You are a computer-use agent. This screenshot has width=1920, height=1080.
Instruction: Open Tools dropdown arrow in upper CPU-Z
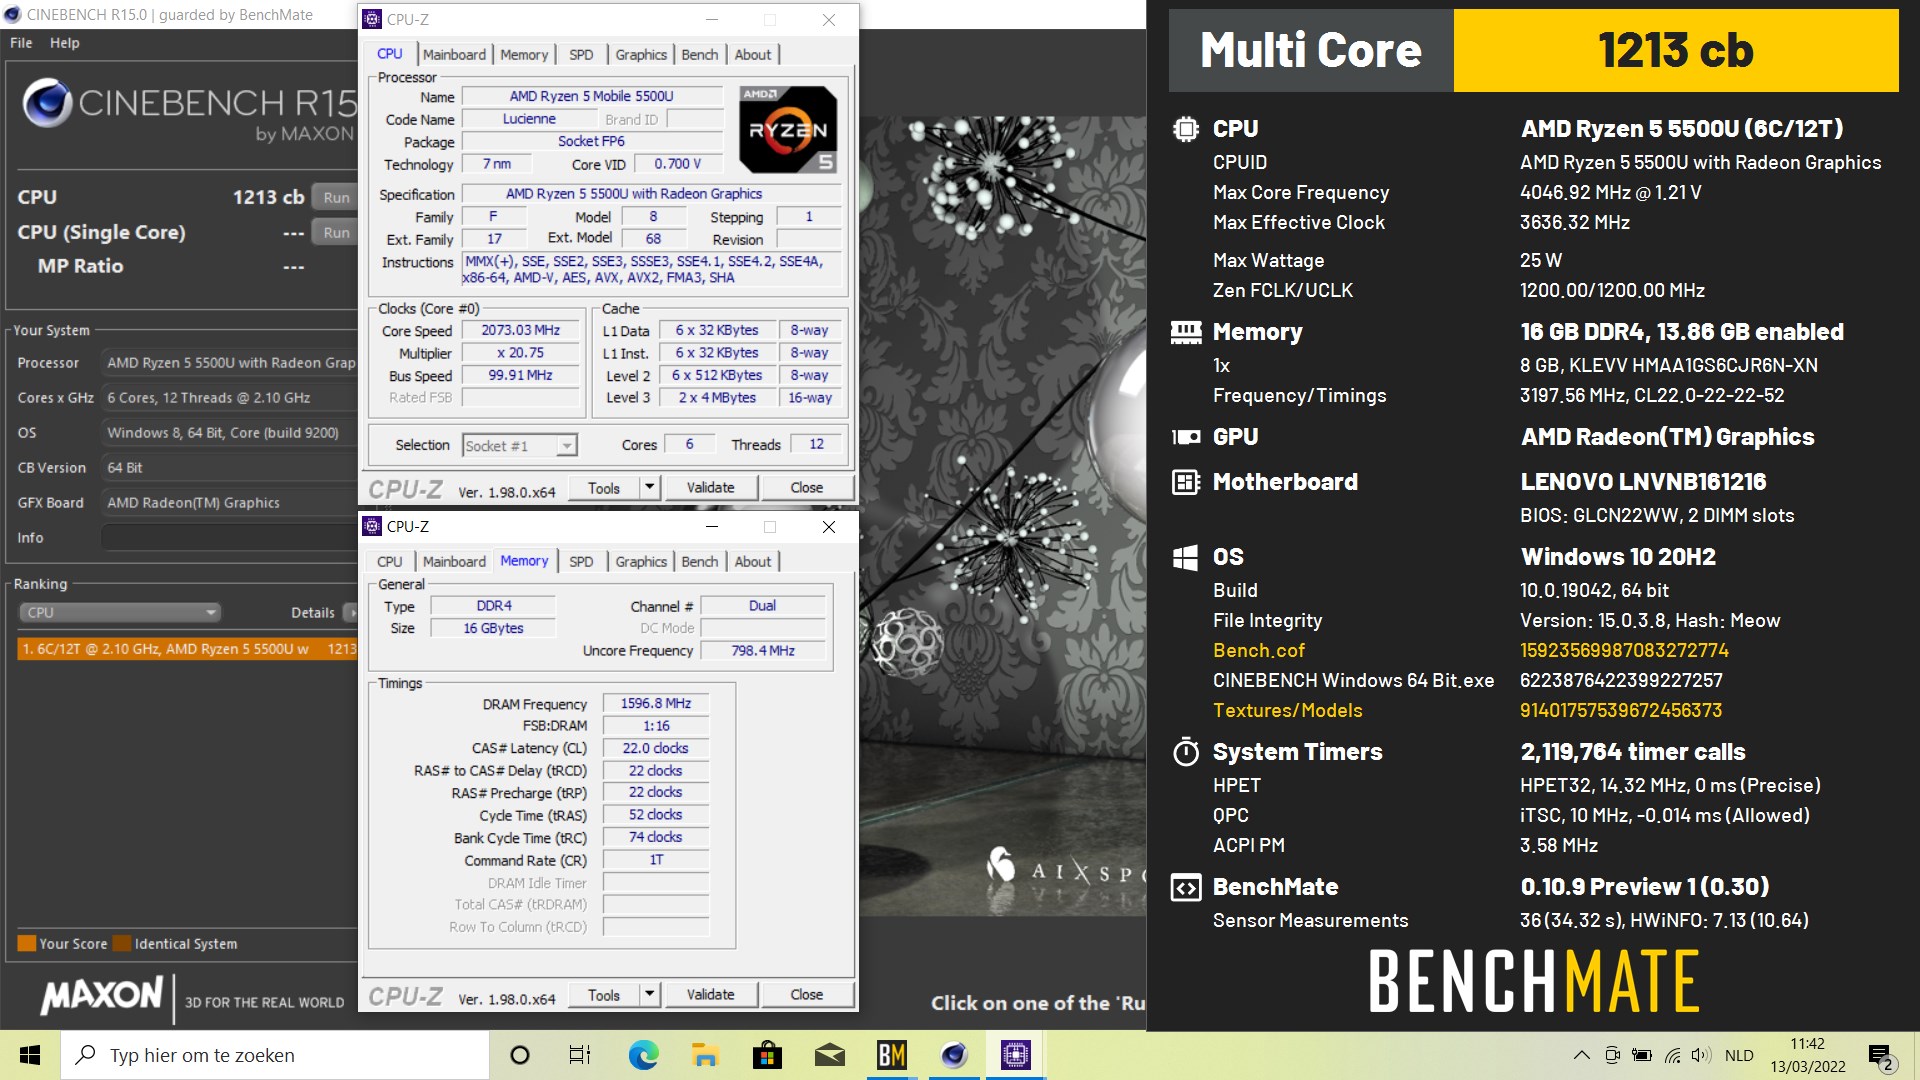pos(650,488)
